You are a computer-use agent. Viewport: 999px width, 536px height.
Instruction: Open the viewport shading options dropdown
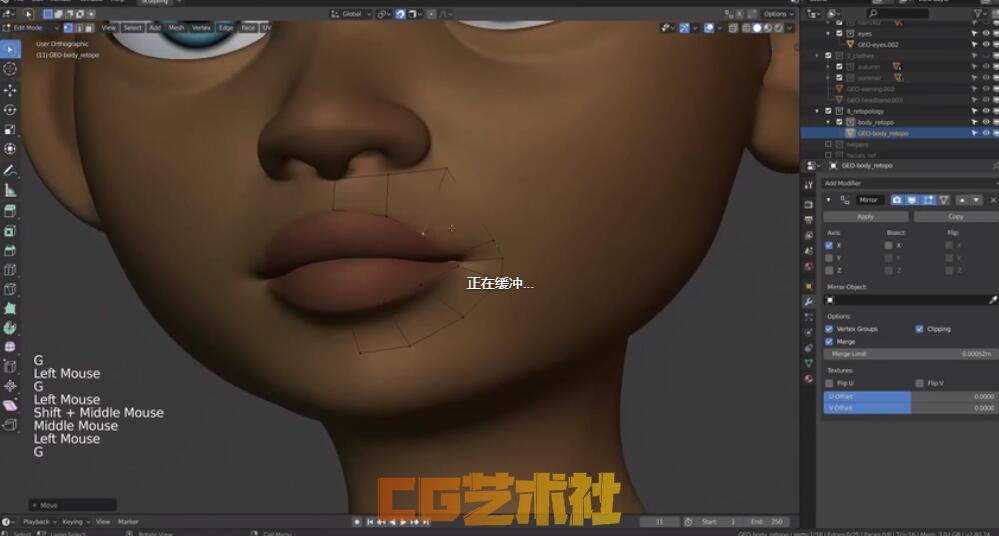(x=789, y=28)
